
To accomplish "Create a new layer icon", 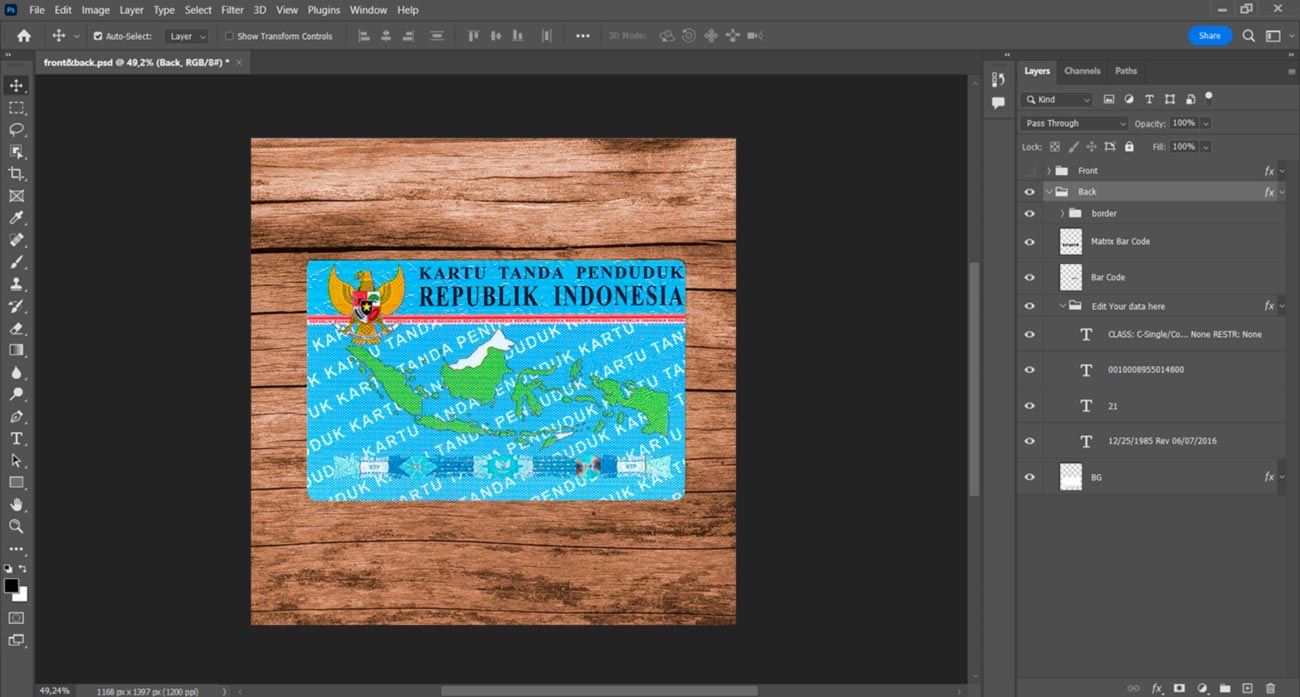I will pyautogui.click(x=1247, y=688).
